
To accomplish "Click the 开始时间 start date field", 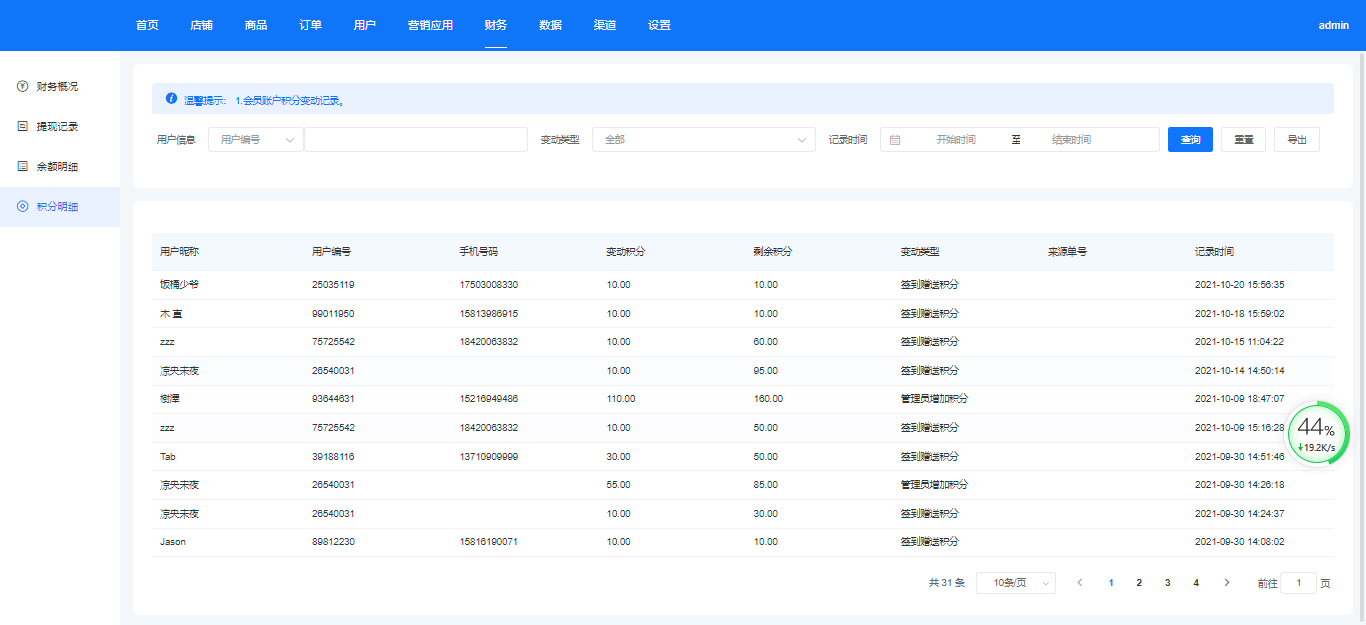I will point(955,140).
